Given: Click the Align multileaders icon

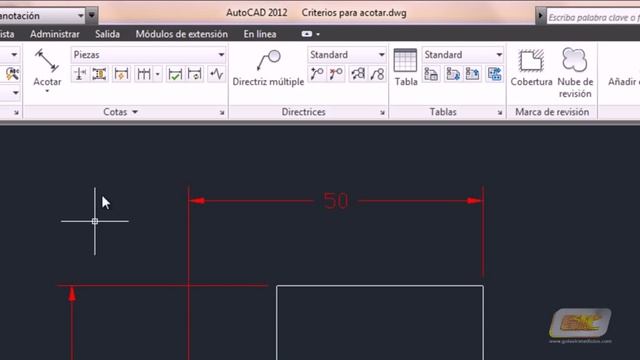Looking at the screenshot, I should click(358, 74).
